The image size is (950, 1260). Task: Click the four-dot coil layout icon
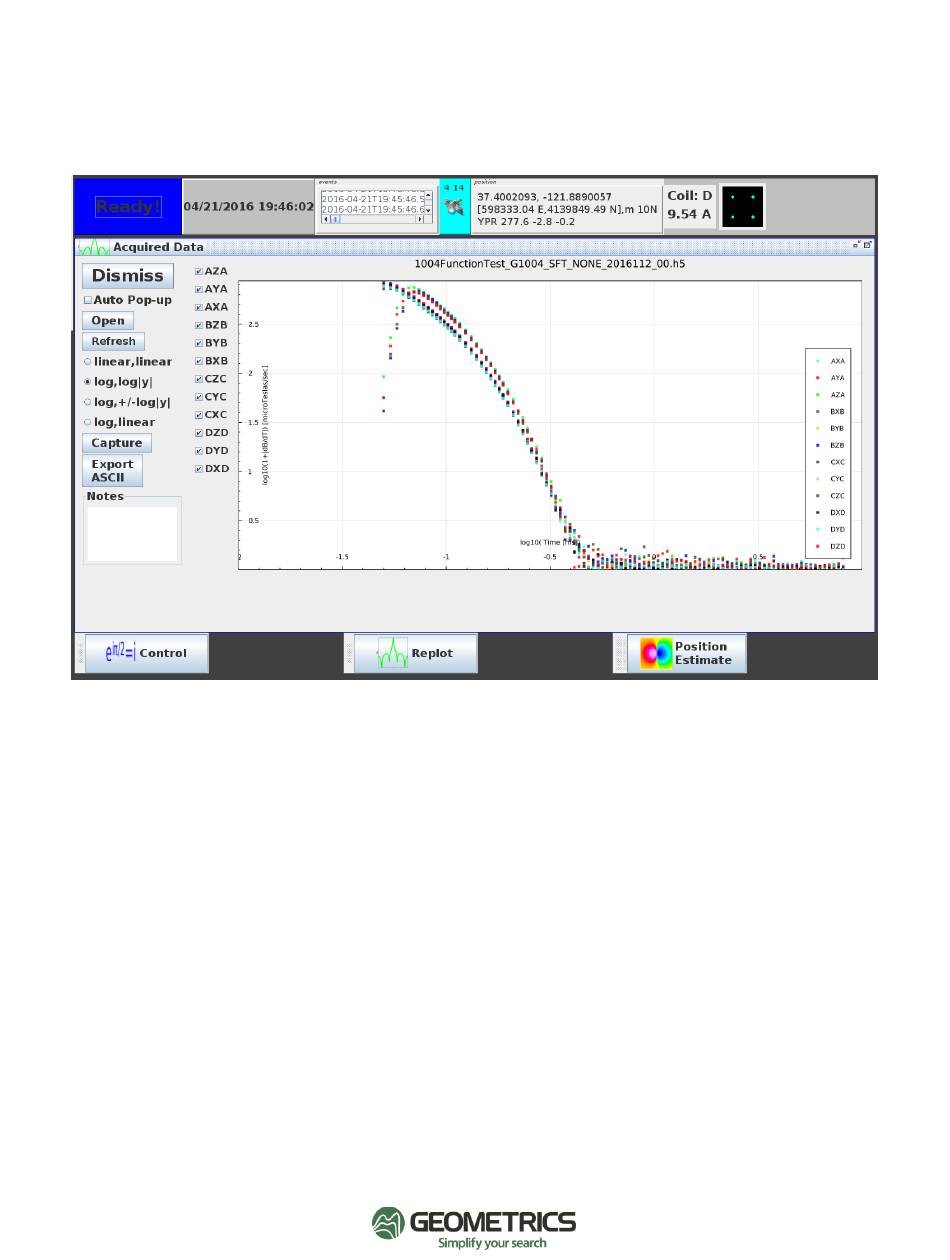742,207
